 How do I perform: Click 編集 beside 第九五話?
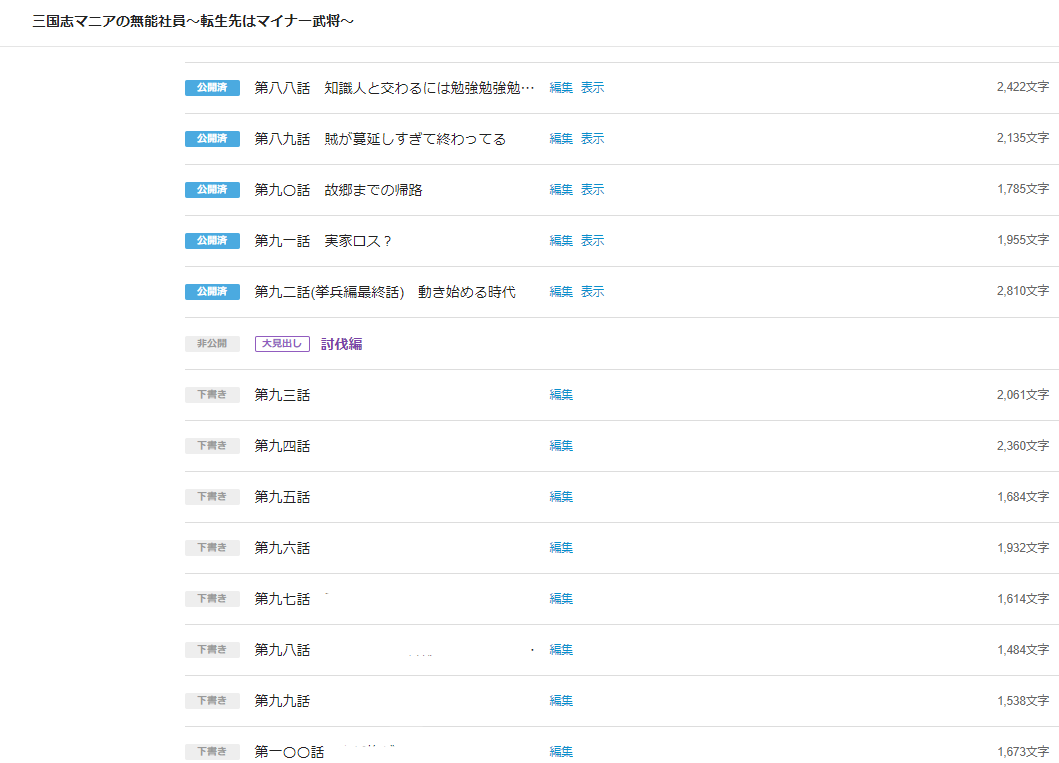(x=561, y=497)
